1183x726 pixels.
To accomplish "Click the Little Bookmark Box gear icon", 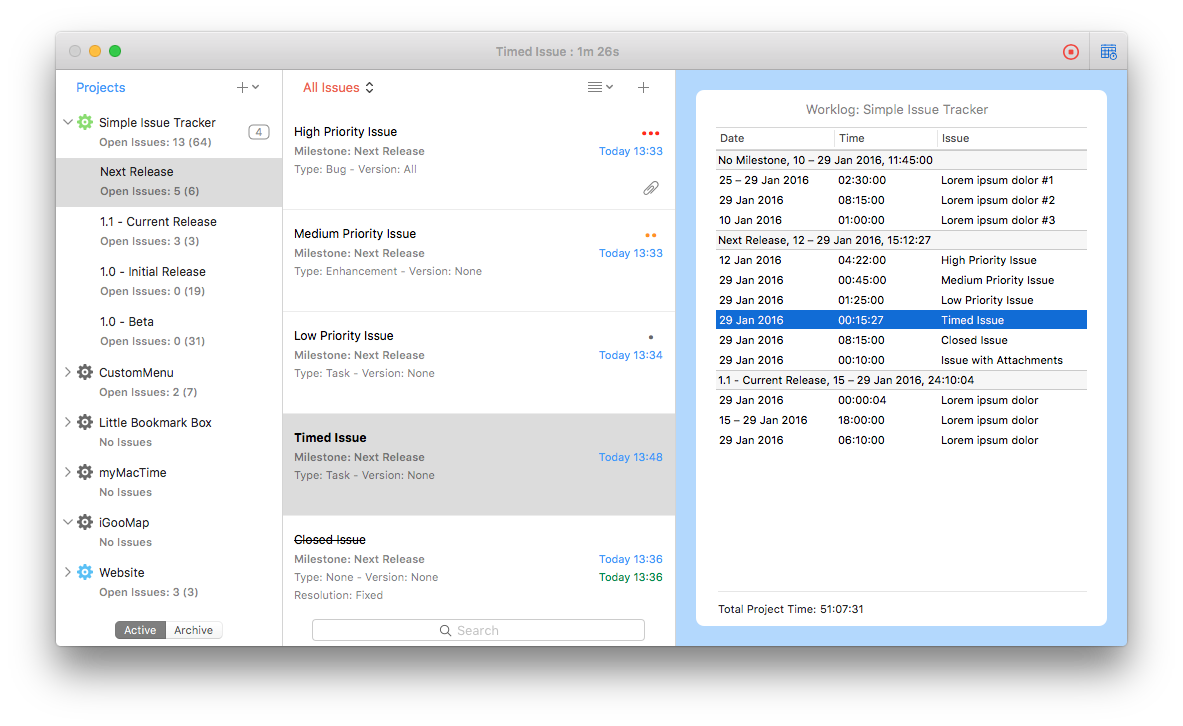I will 85,422.
